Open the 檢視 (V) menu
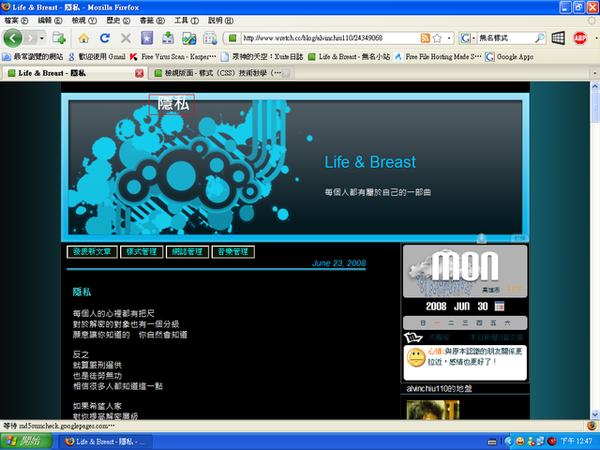Screen dimensions: 600x450 84,20
